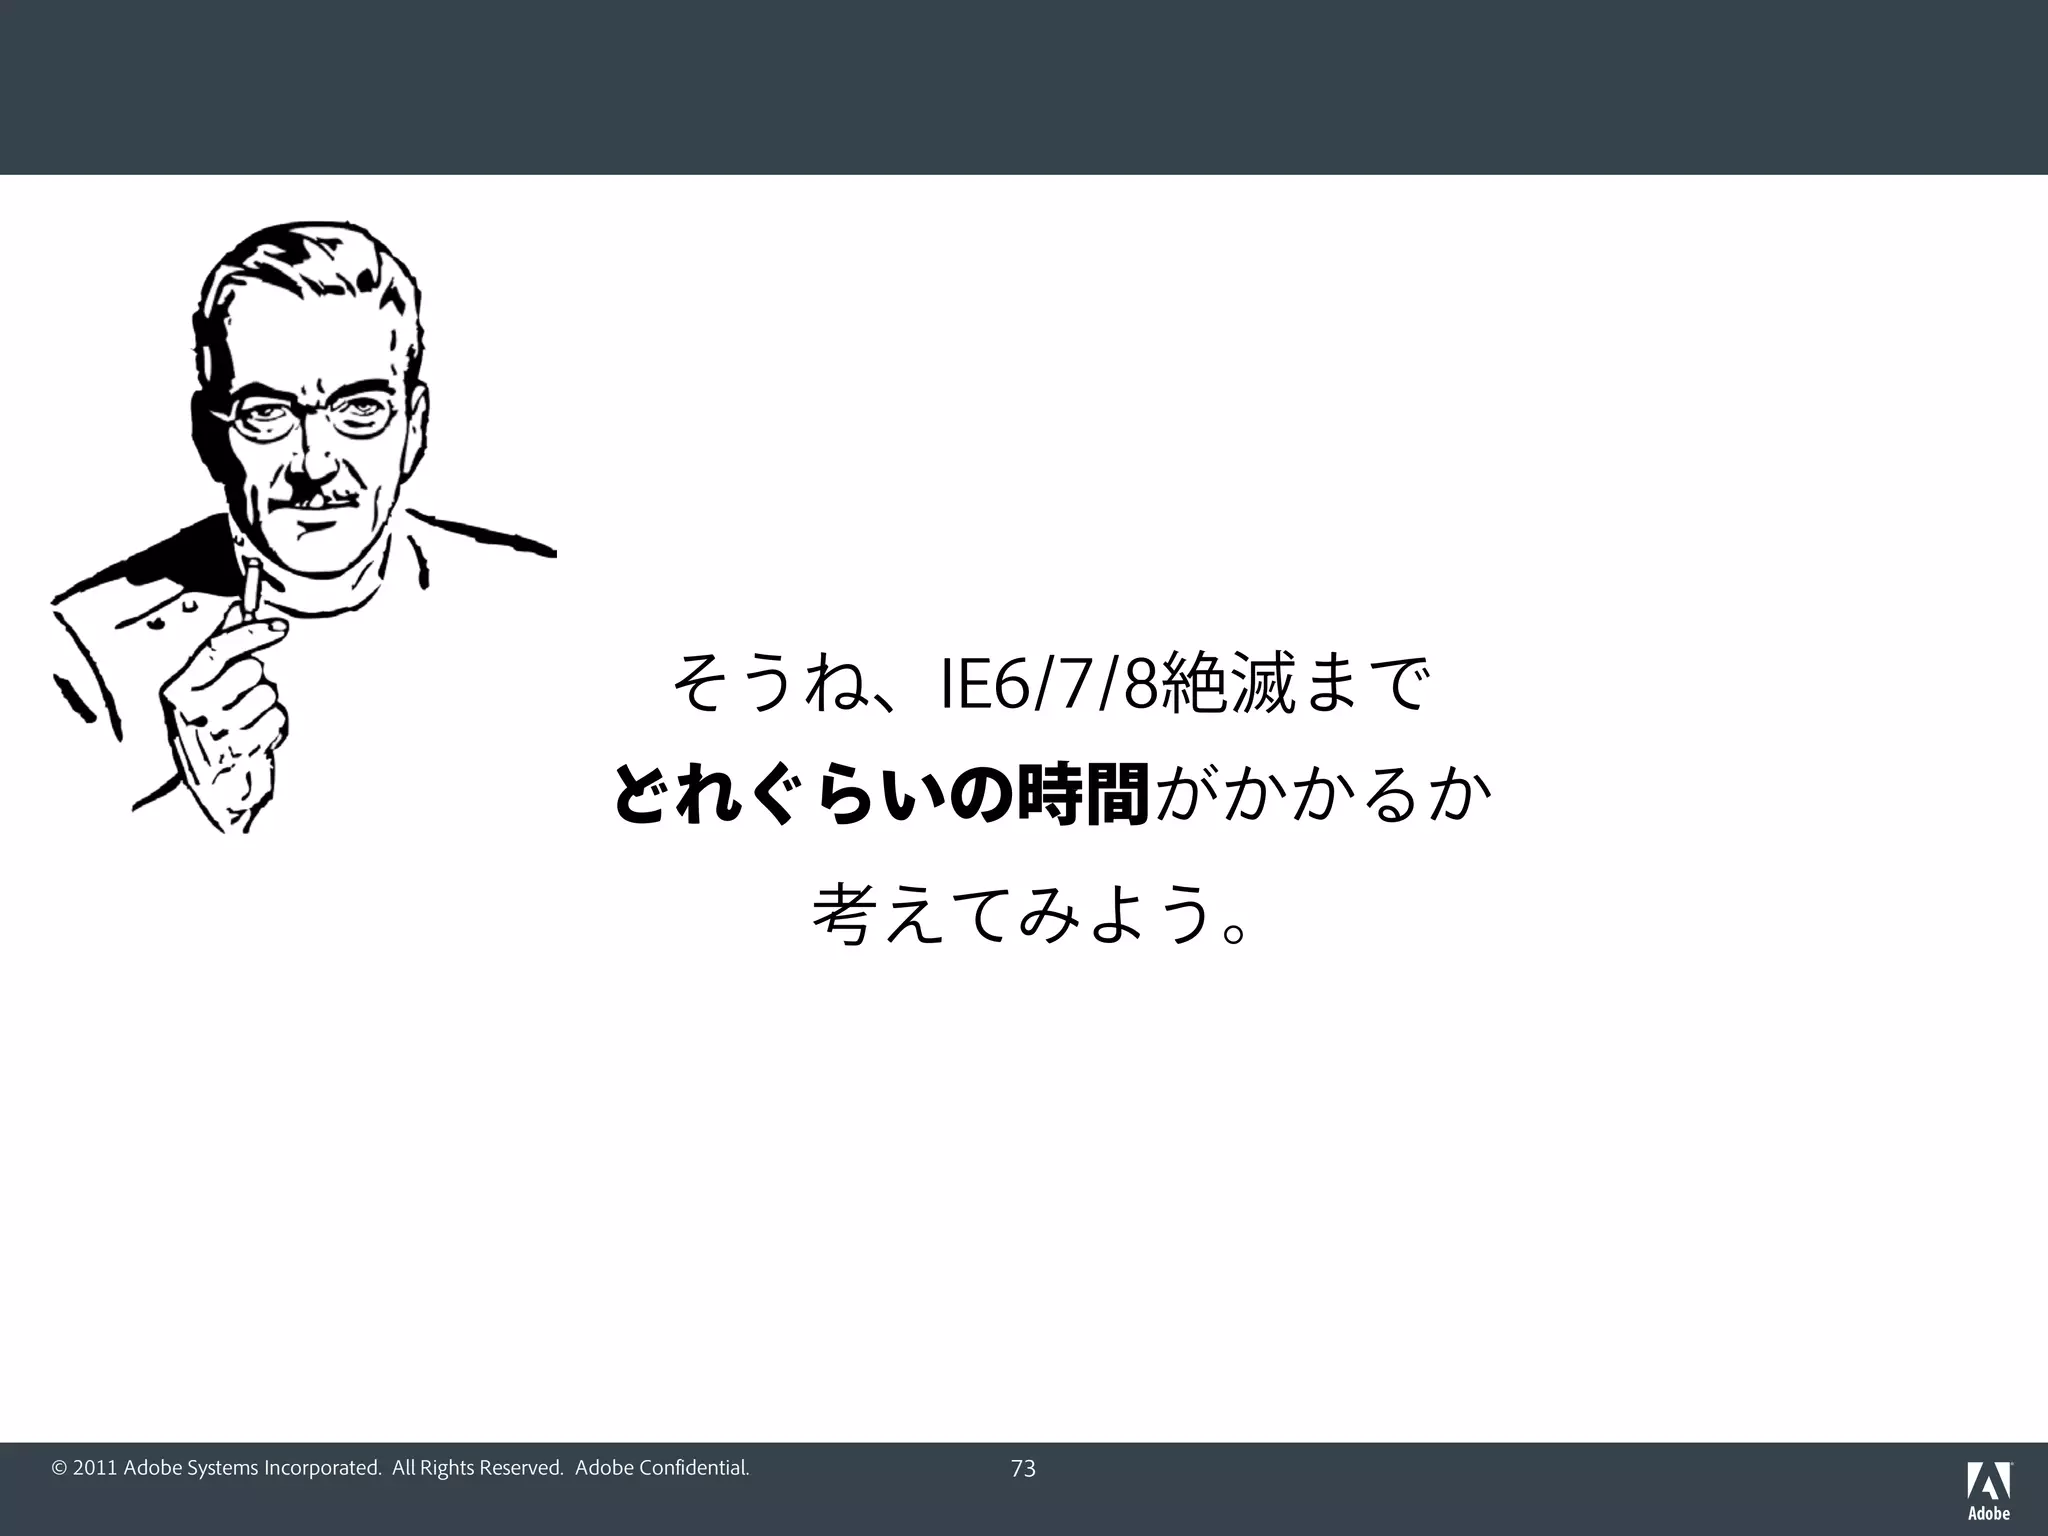Click the text line 'そうね、IE6/7/8絶滅まで'
Viewport: 2048px width, 1536px height.
pos(1049,684)
